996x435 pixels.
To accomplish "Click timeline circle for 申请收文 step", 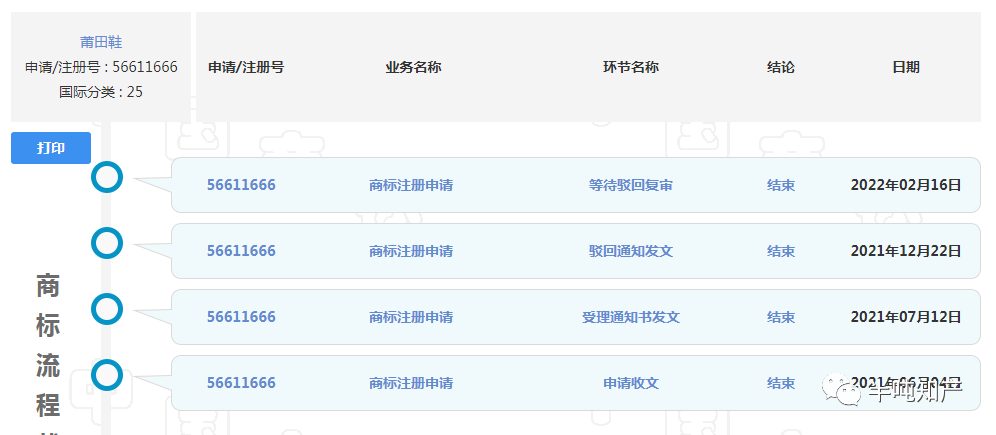I will [x=107, y=375].
